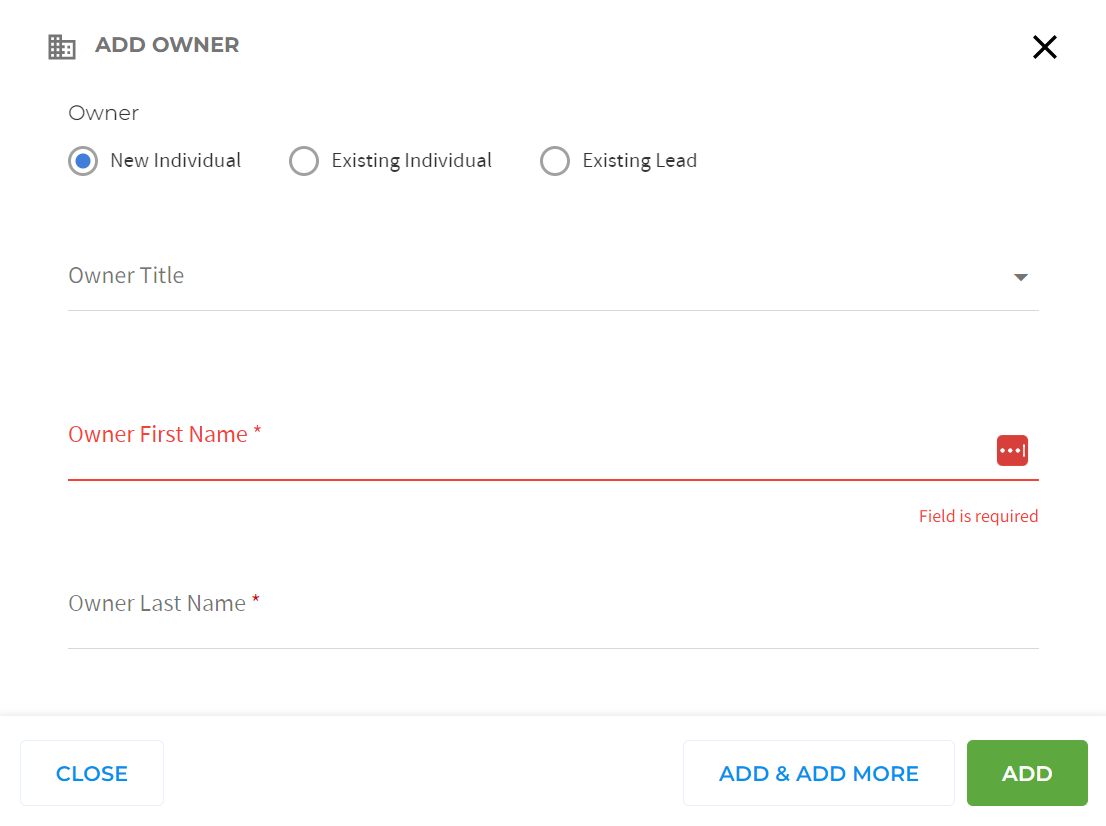Choose Existing Individual as owner type
The image size is (1106, 826).
[304, 160]
